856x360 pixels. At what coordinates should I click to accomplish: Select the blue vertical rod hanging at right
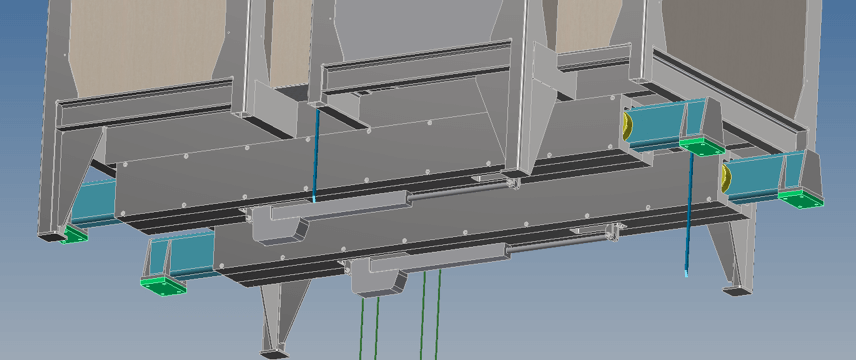(689, 214)
